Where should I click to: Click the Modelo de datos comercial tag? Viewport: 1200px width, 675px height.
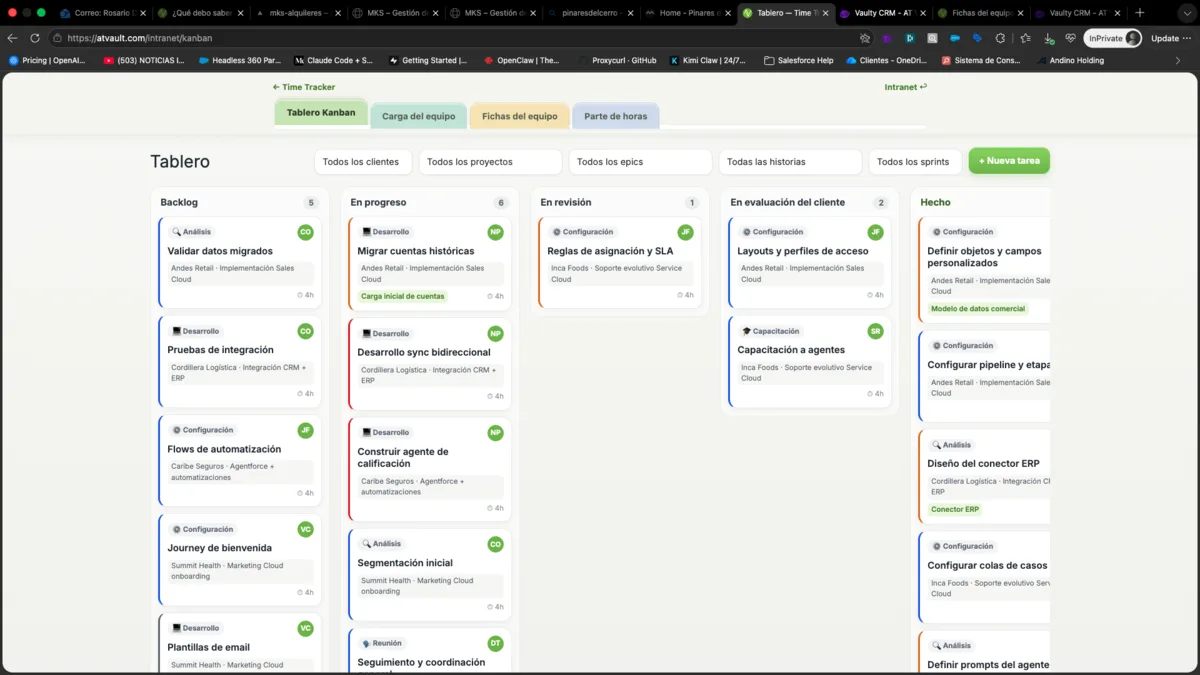[978, 309]
